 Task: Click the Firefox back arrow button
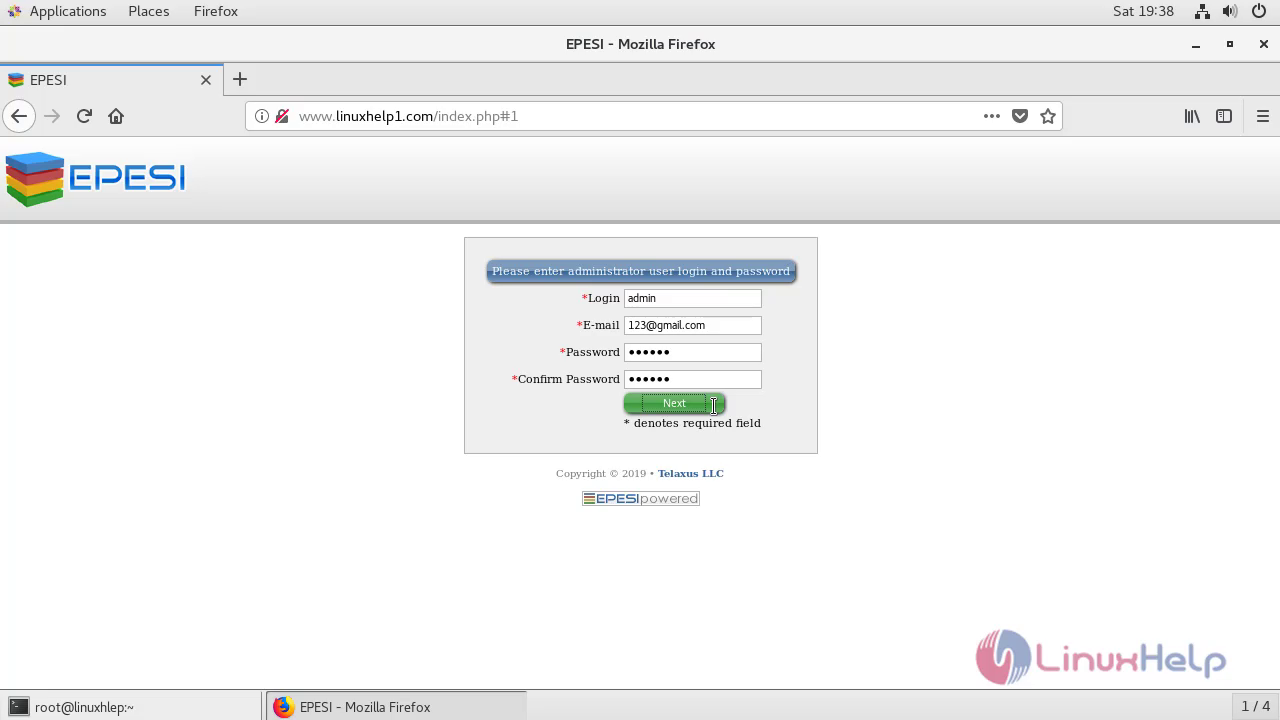pos(19,116)
